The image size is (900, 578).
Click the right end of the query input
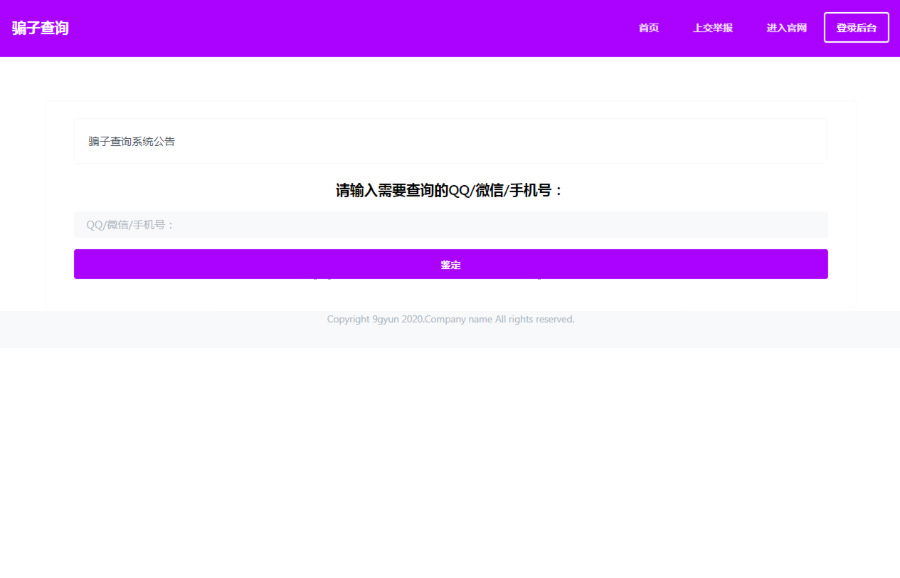point(800,225)
